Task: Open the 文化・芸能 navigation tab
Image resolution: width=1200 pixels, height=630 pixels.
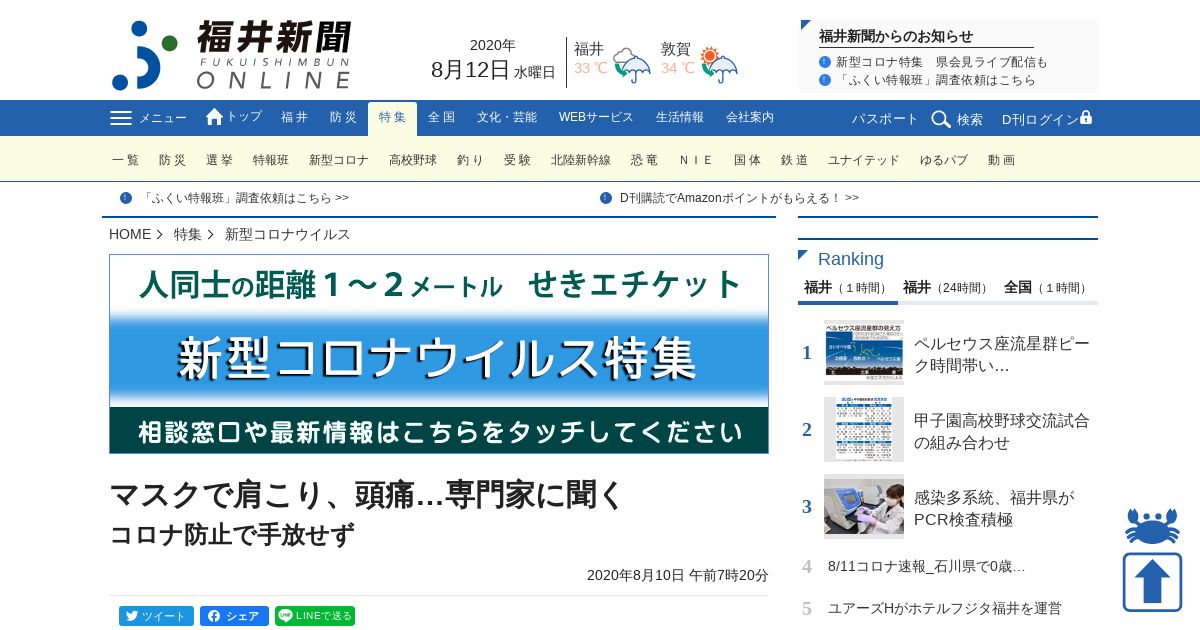Action: click(507, 118)
